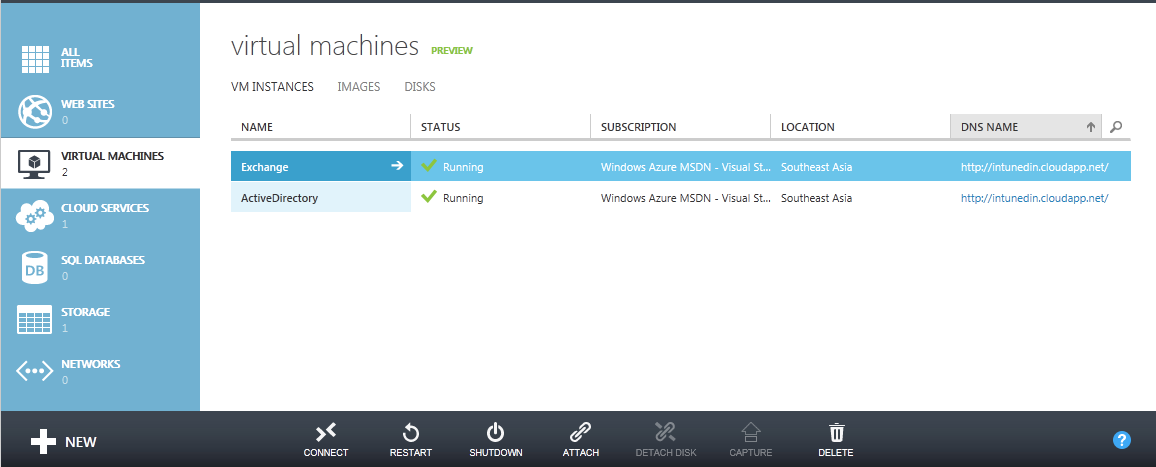Open help via the question mark icon

pyautogui.click(x=1122, y=440)
